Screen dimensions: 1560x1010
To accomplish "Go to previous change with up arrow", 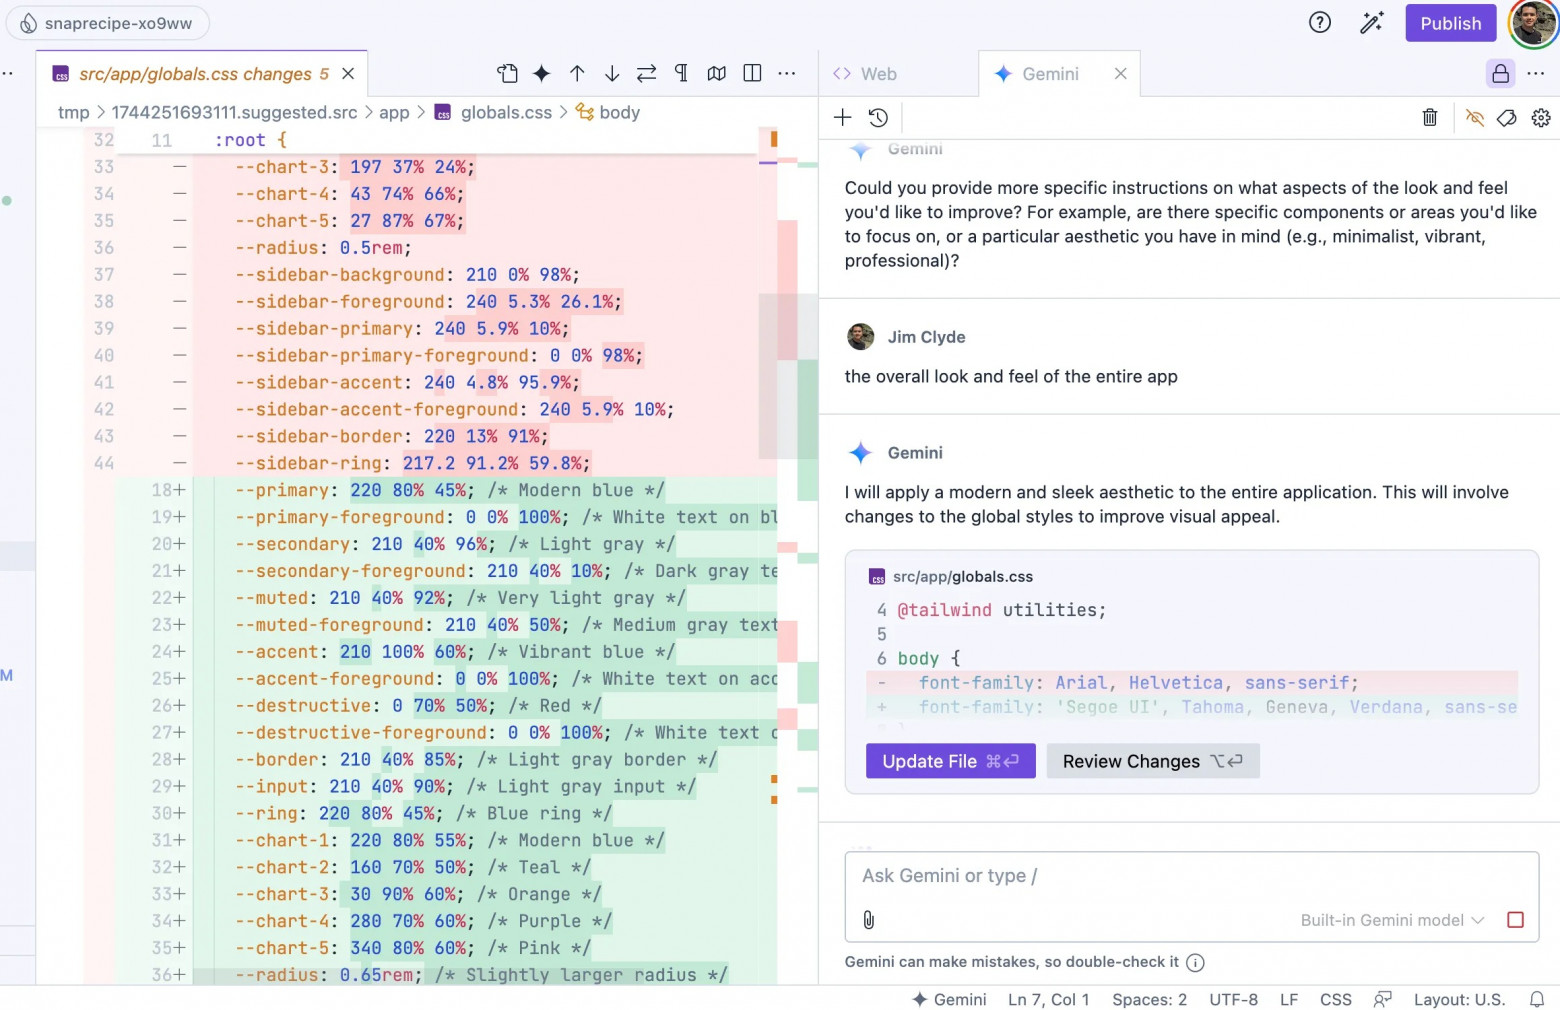I will point(577,73).
